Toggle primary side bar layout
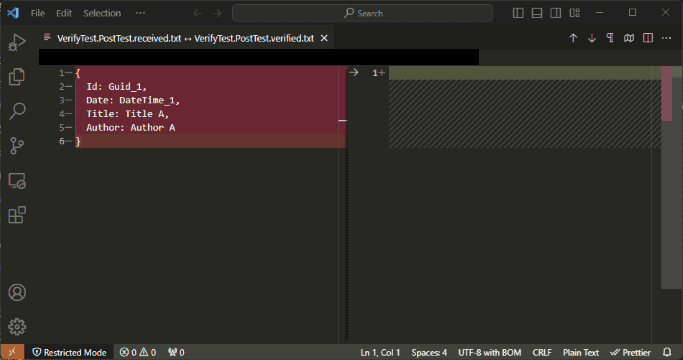 [x=518, y=13]
